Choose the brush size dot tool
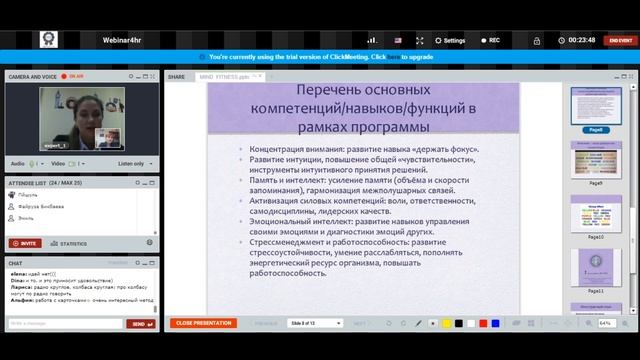The width and height of the screenshot is (640, 360). pyautogui.click(x=433, y=323)
